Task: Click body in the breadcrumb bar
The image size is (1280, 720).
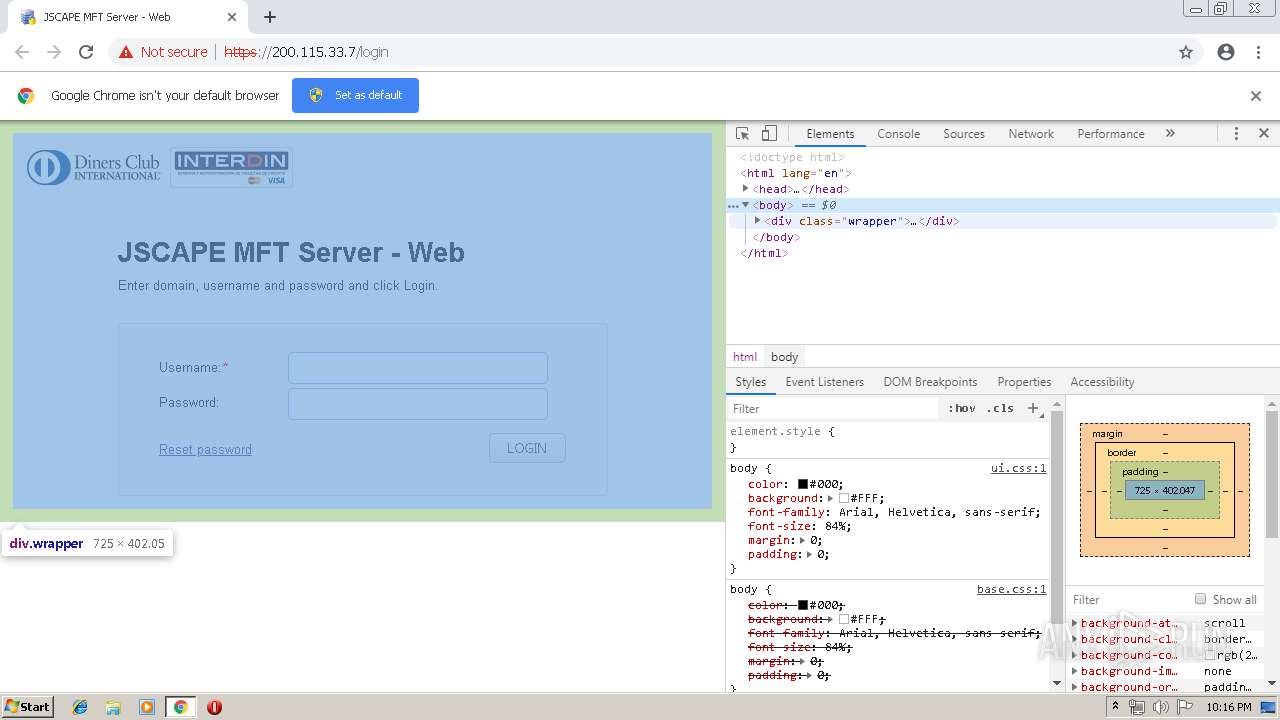Action: [785, 357]
